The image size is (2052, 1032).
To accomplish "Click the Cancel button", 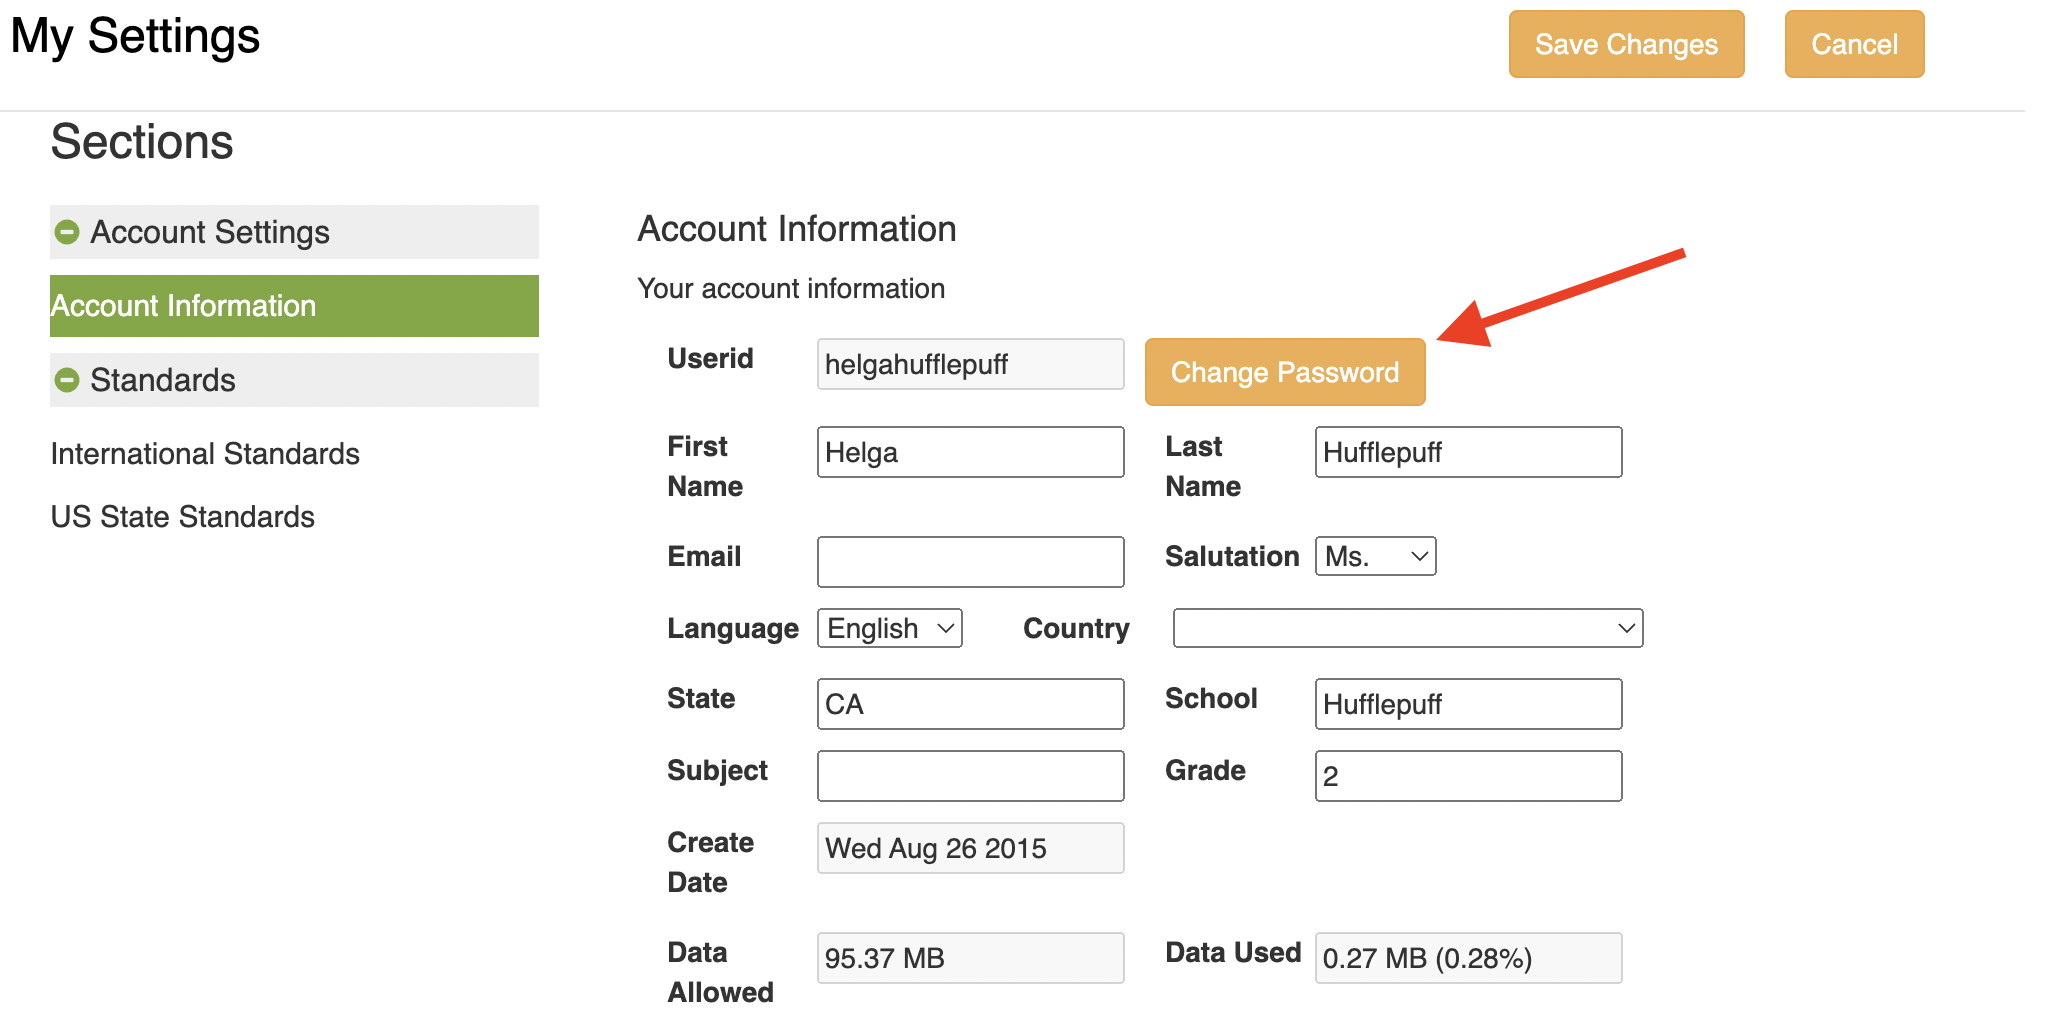I will 1854,43.
